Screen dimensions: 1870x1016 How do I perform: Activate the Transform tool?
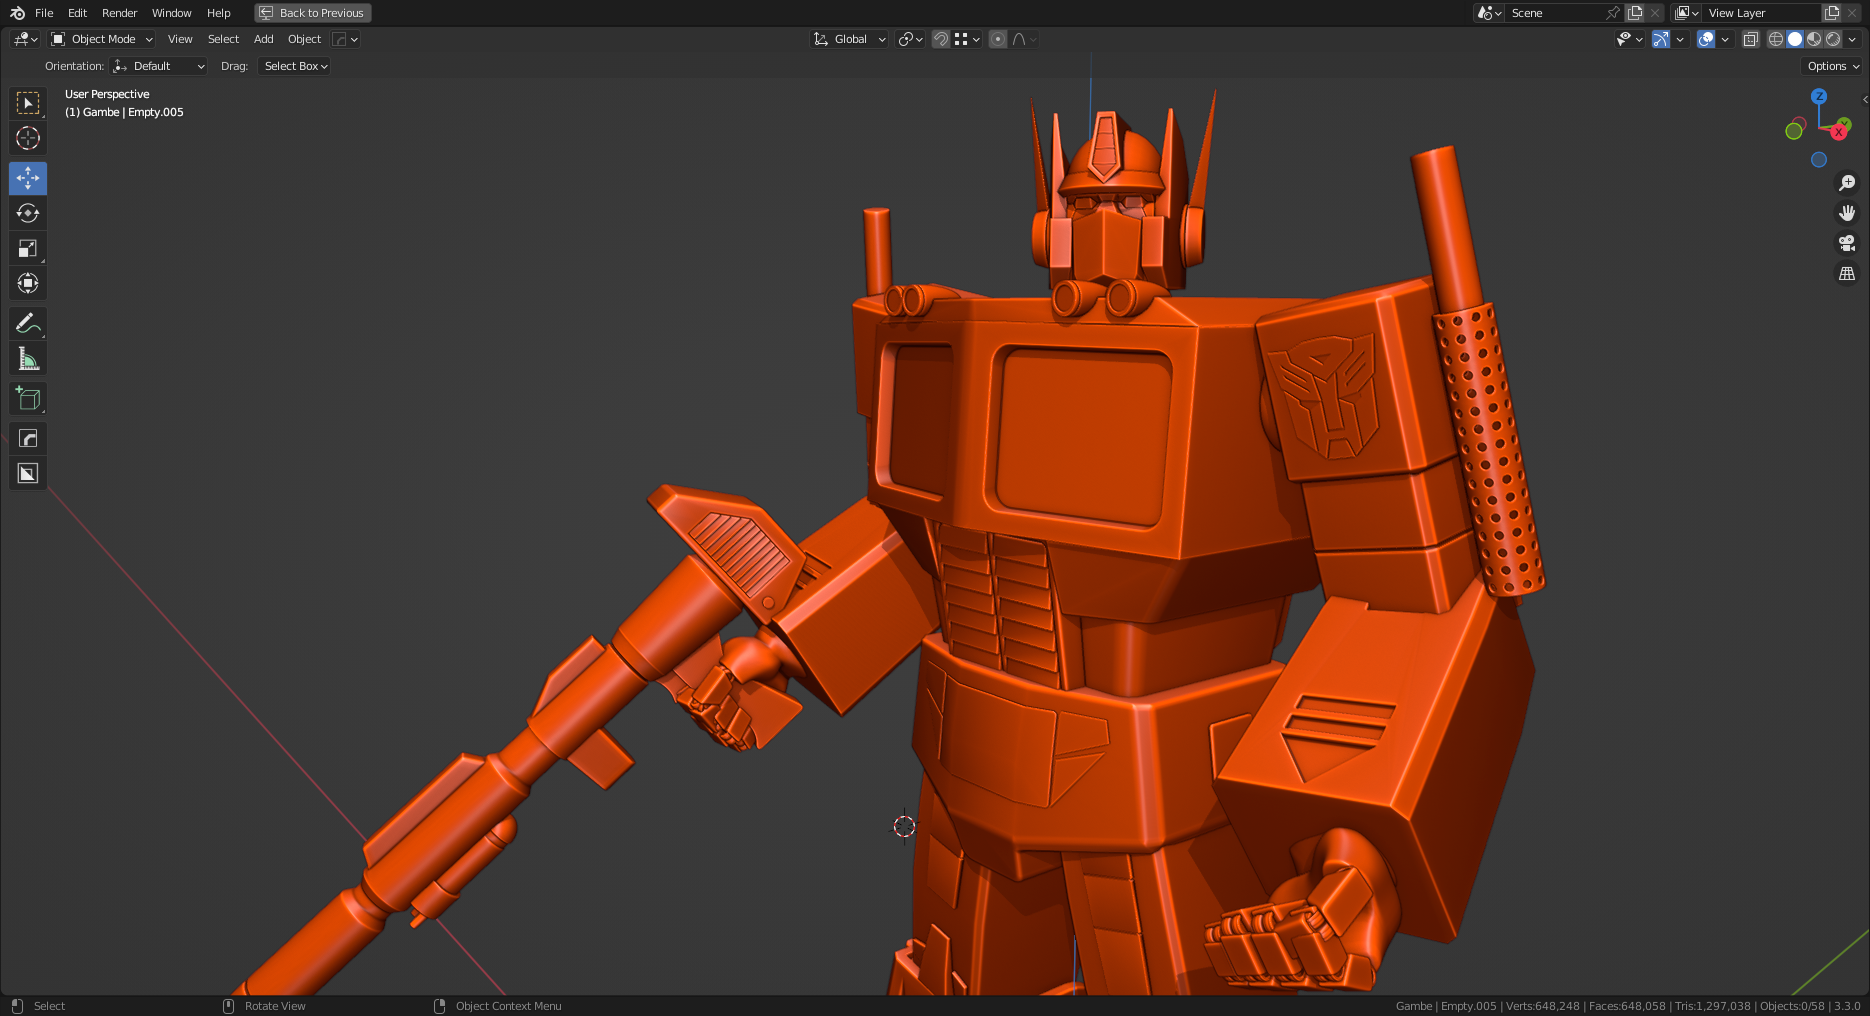tap(28, 283)
